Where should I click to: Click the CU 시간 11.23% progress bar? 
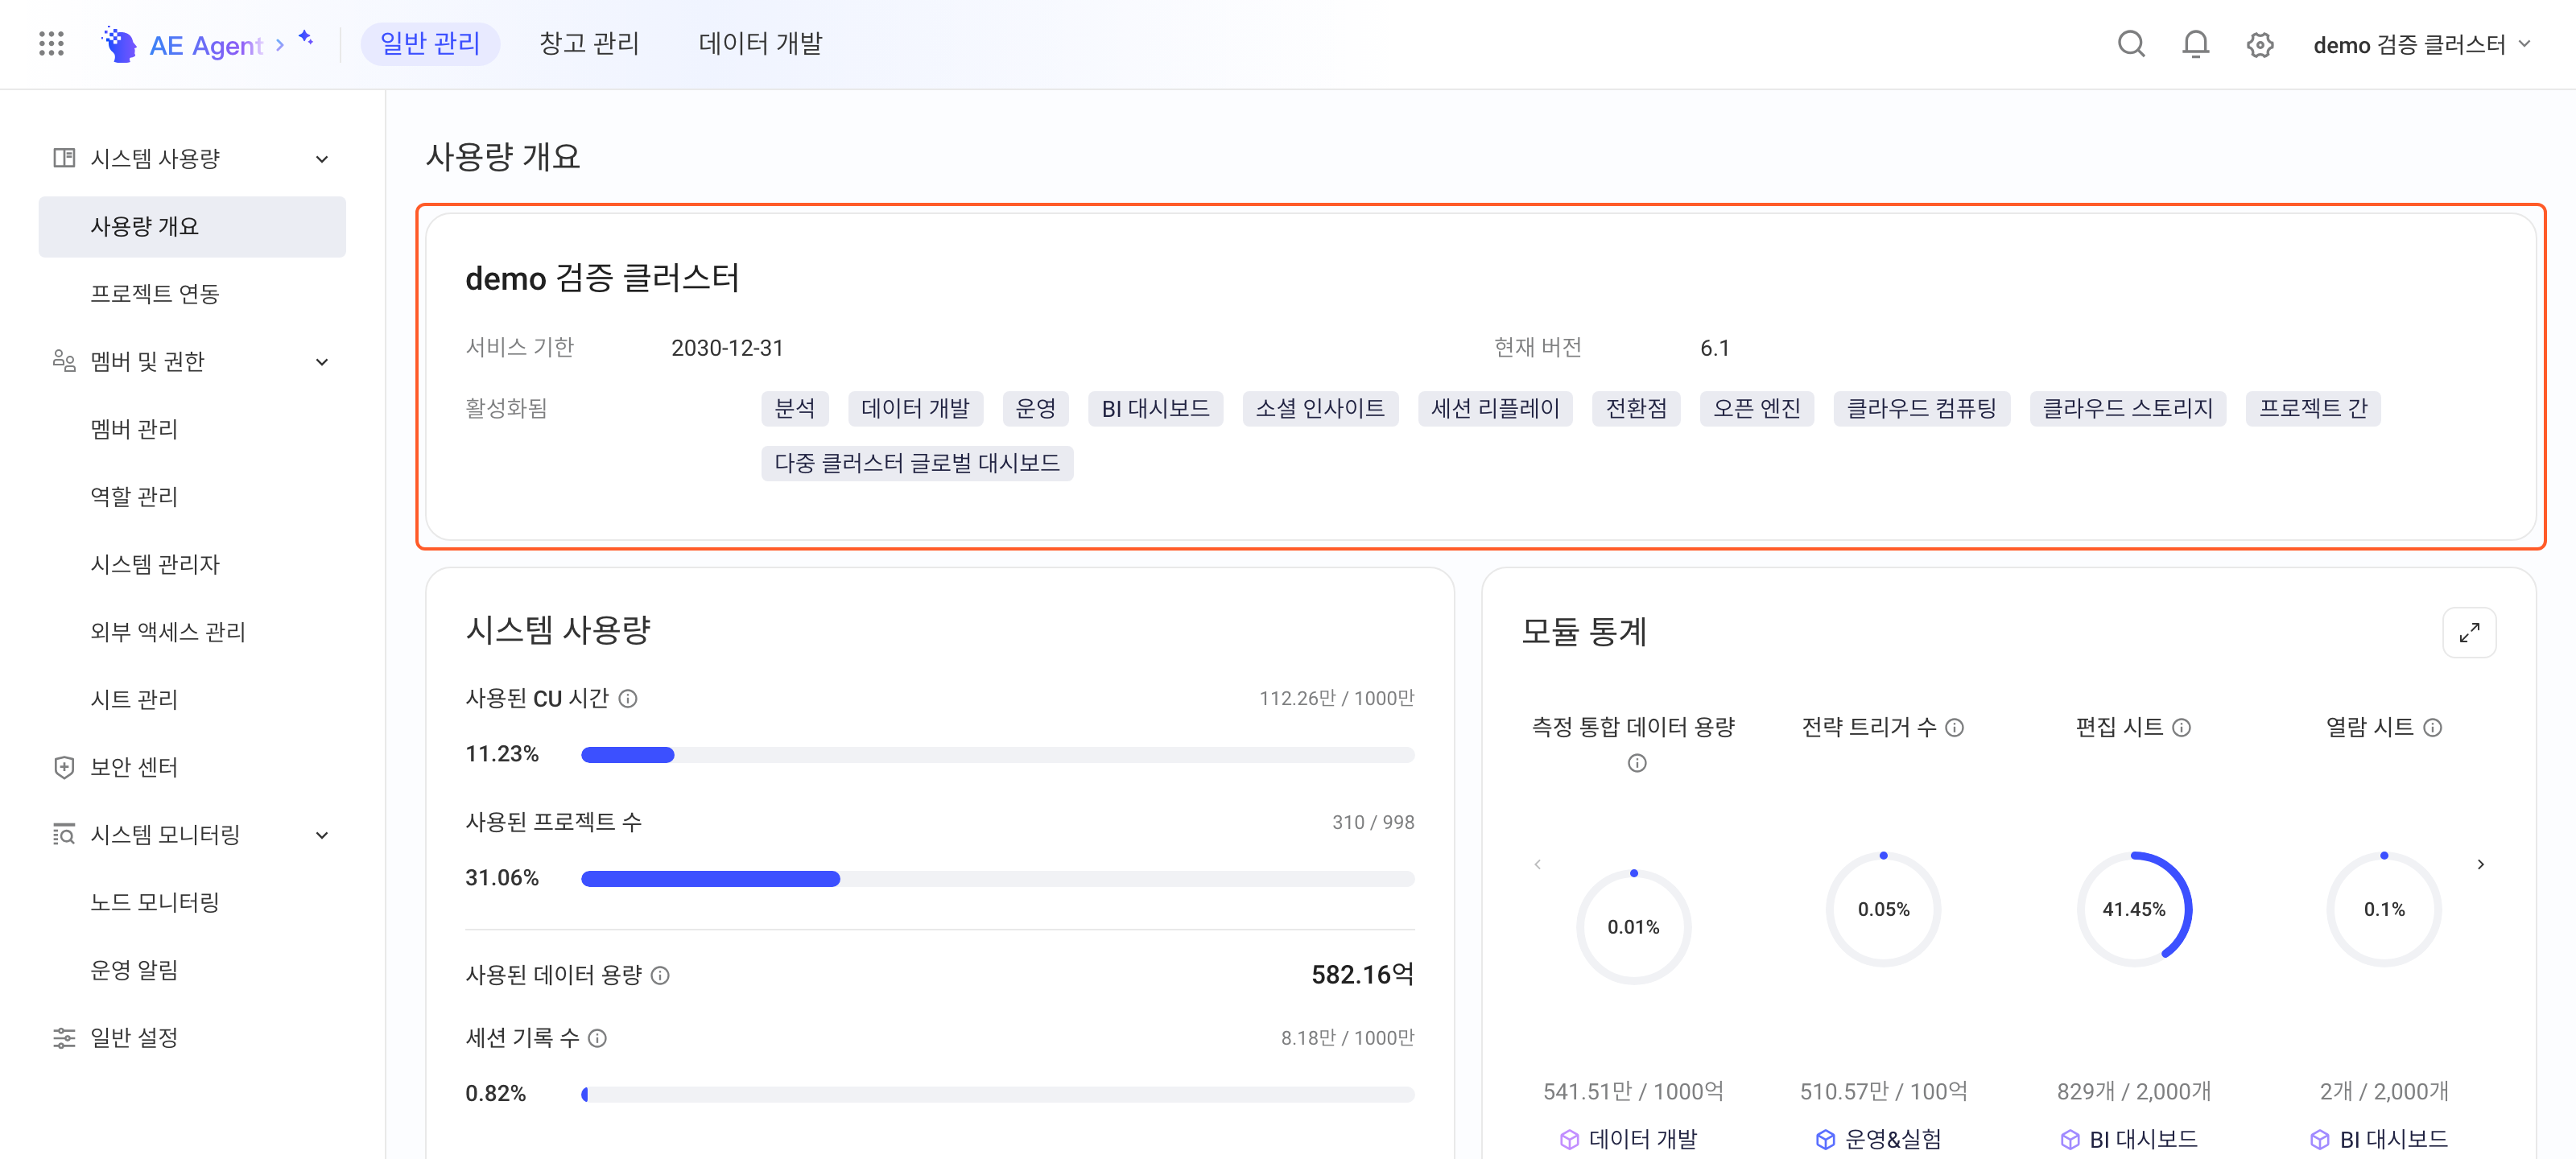(x=997, y=755)
